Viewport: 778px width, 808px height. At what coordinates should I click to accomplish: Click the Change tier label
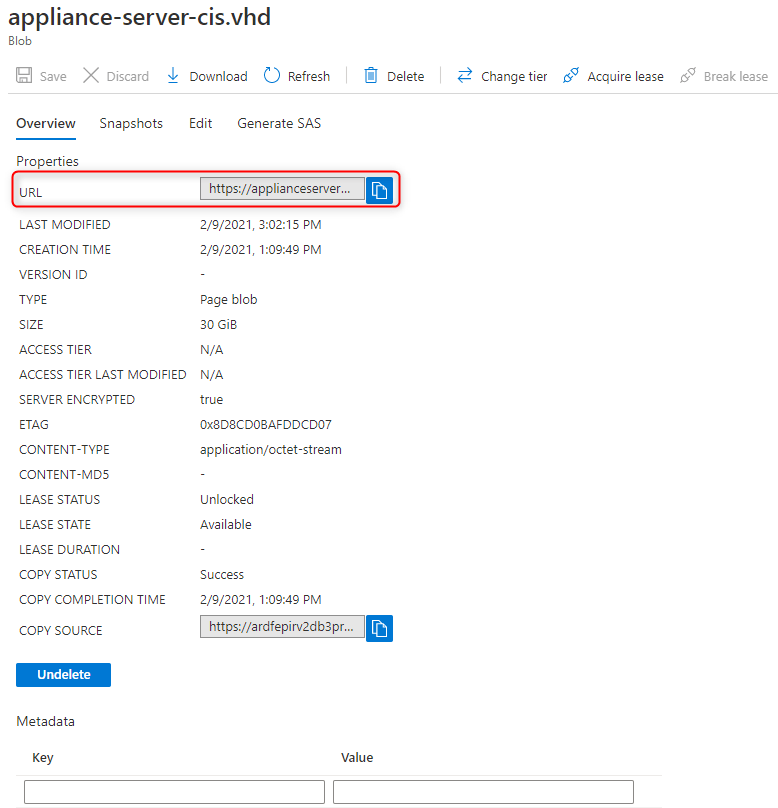pos(514,76)
